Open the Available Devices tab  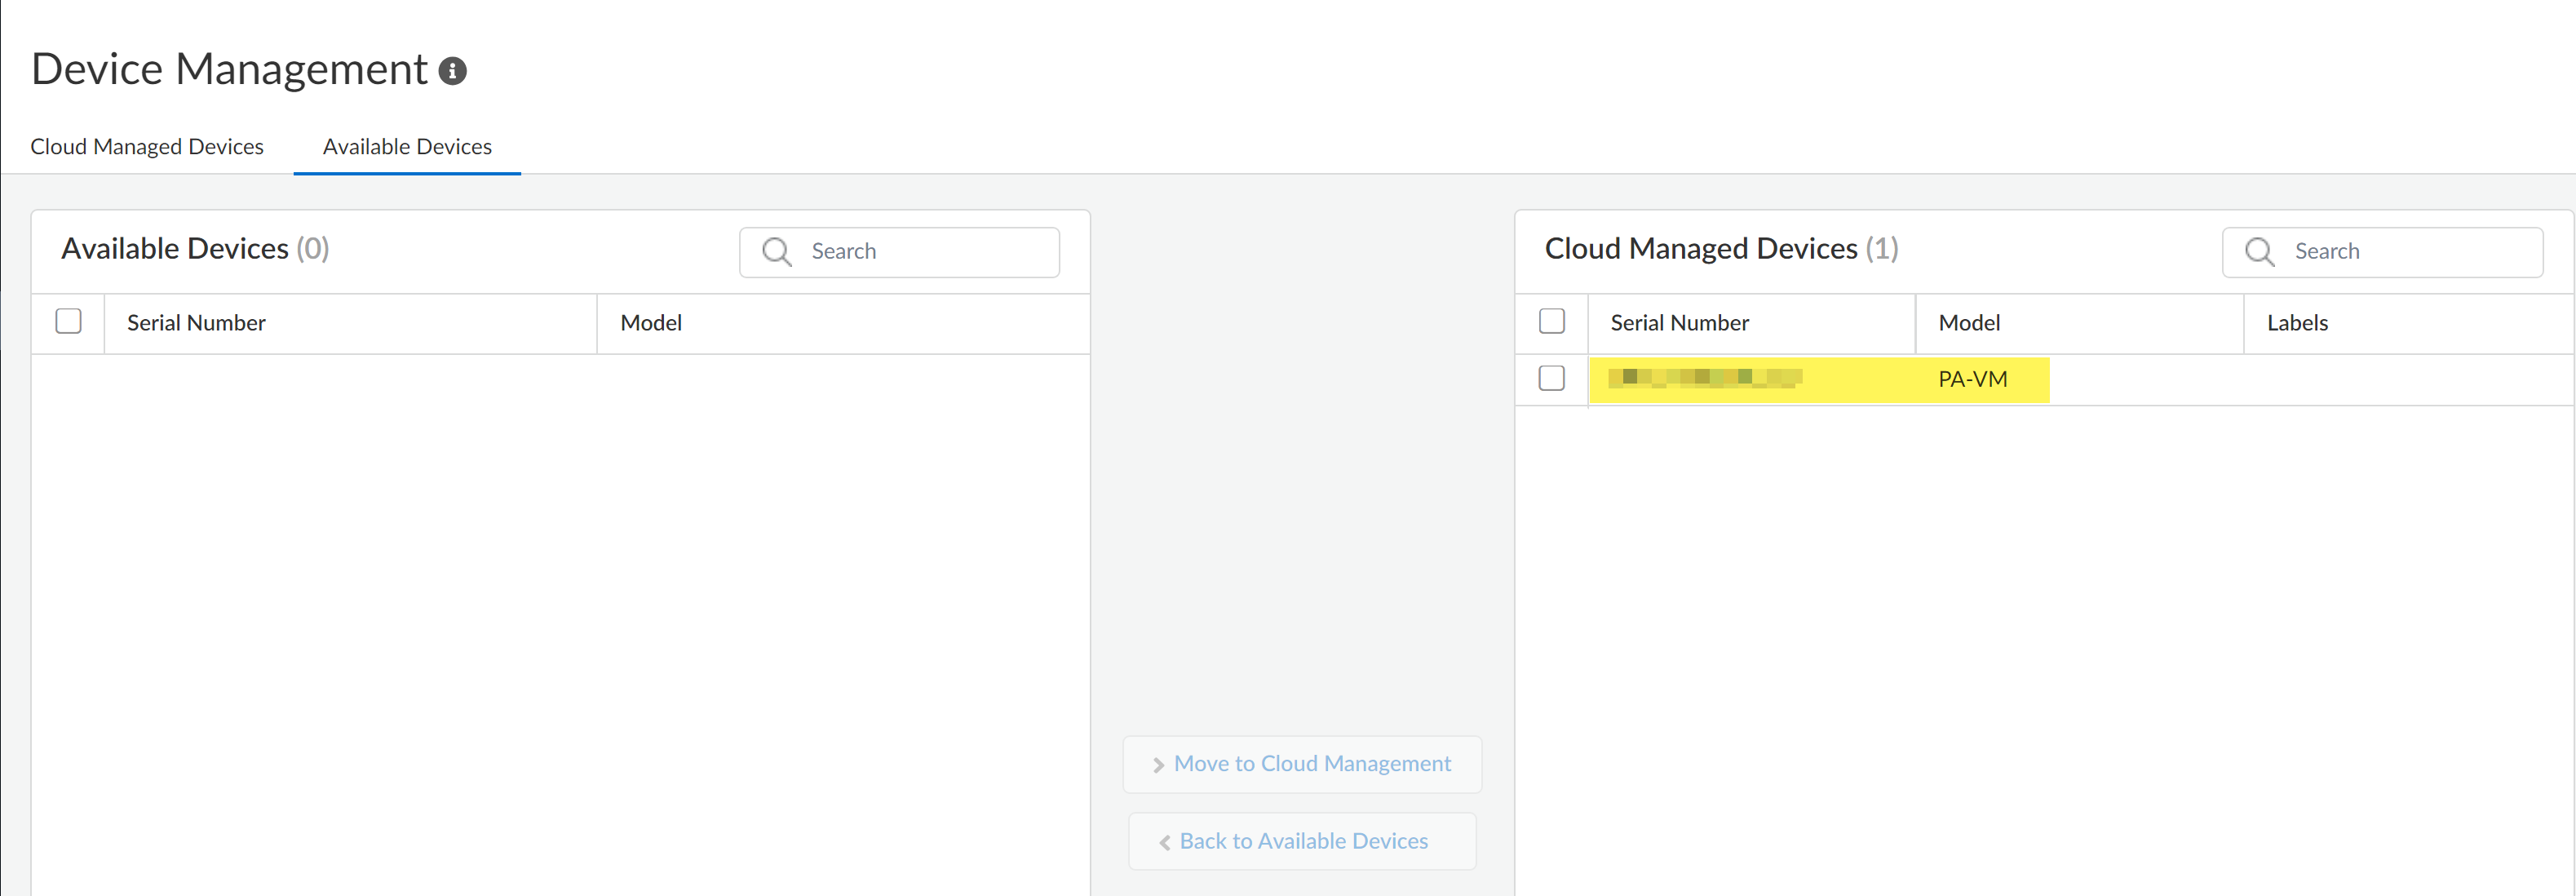(407, 147)
